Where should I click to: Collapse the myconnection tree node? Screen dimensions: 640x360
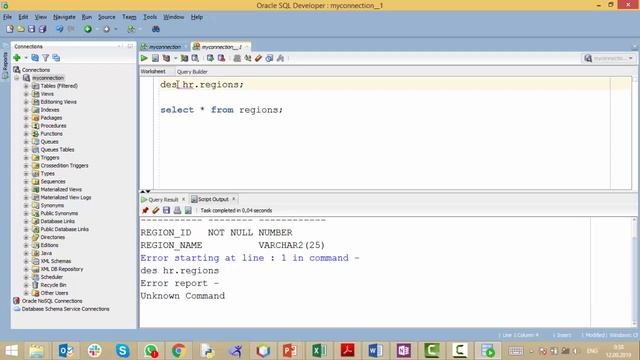pos(17,78)
